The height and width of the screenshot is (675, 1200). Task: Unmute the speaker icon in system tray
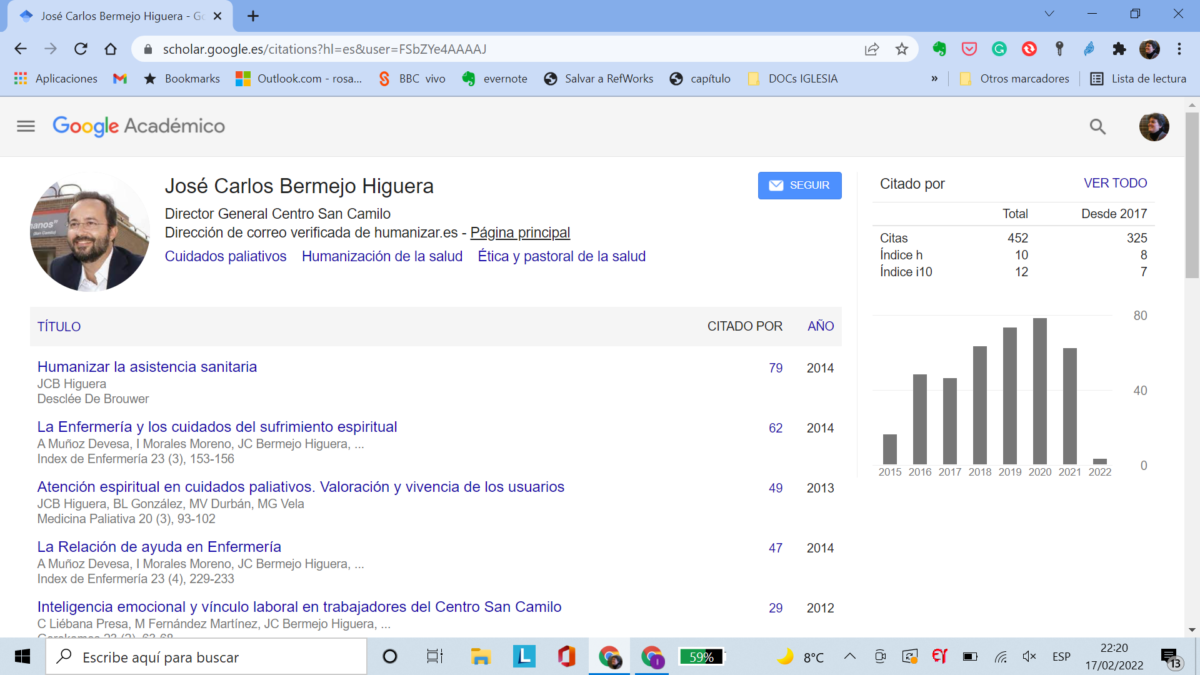1029,656
